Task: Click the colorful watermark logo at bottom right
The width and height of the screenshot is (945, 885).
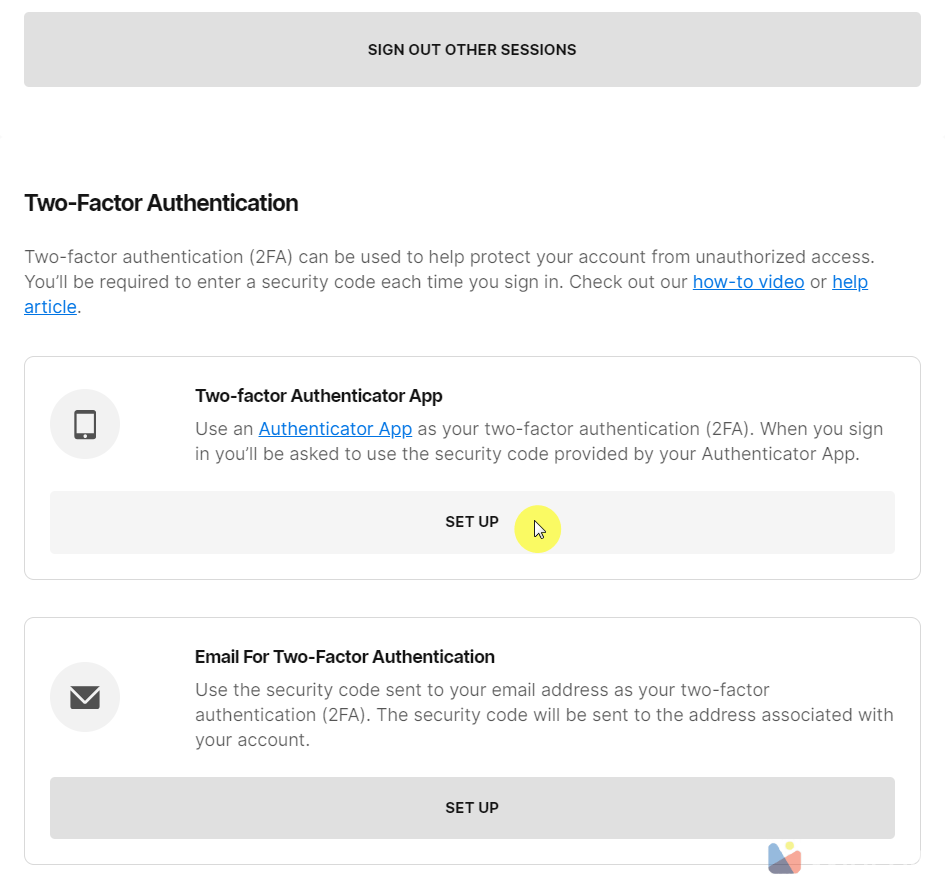Action: pos(784,857)
